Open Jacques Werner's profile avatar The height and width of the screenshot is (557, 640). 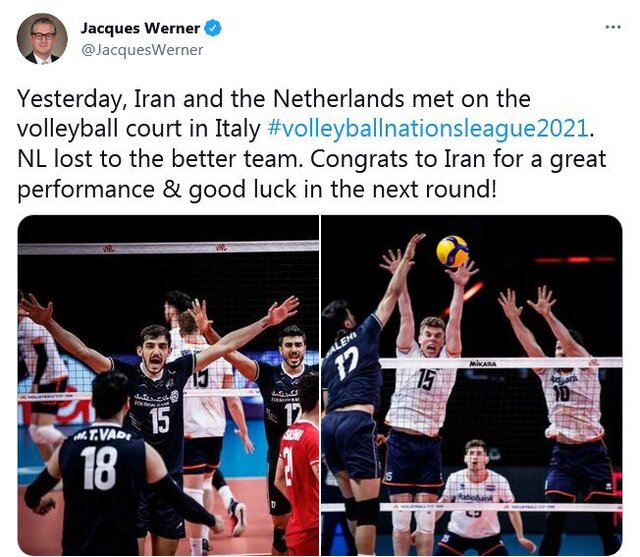coord(42,38)
